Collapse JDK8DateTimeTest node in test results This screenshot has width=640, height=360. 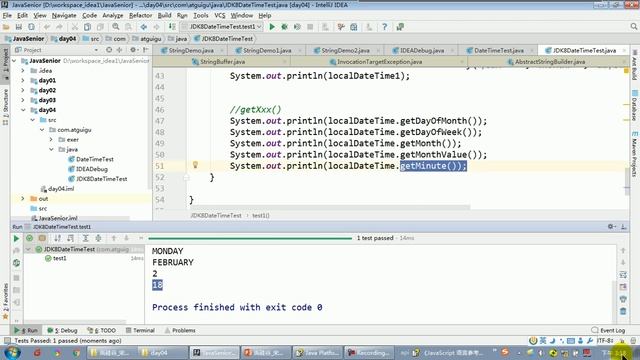pyautogui.click(x=28, y=249)
